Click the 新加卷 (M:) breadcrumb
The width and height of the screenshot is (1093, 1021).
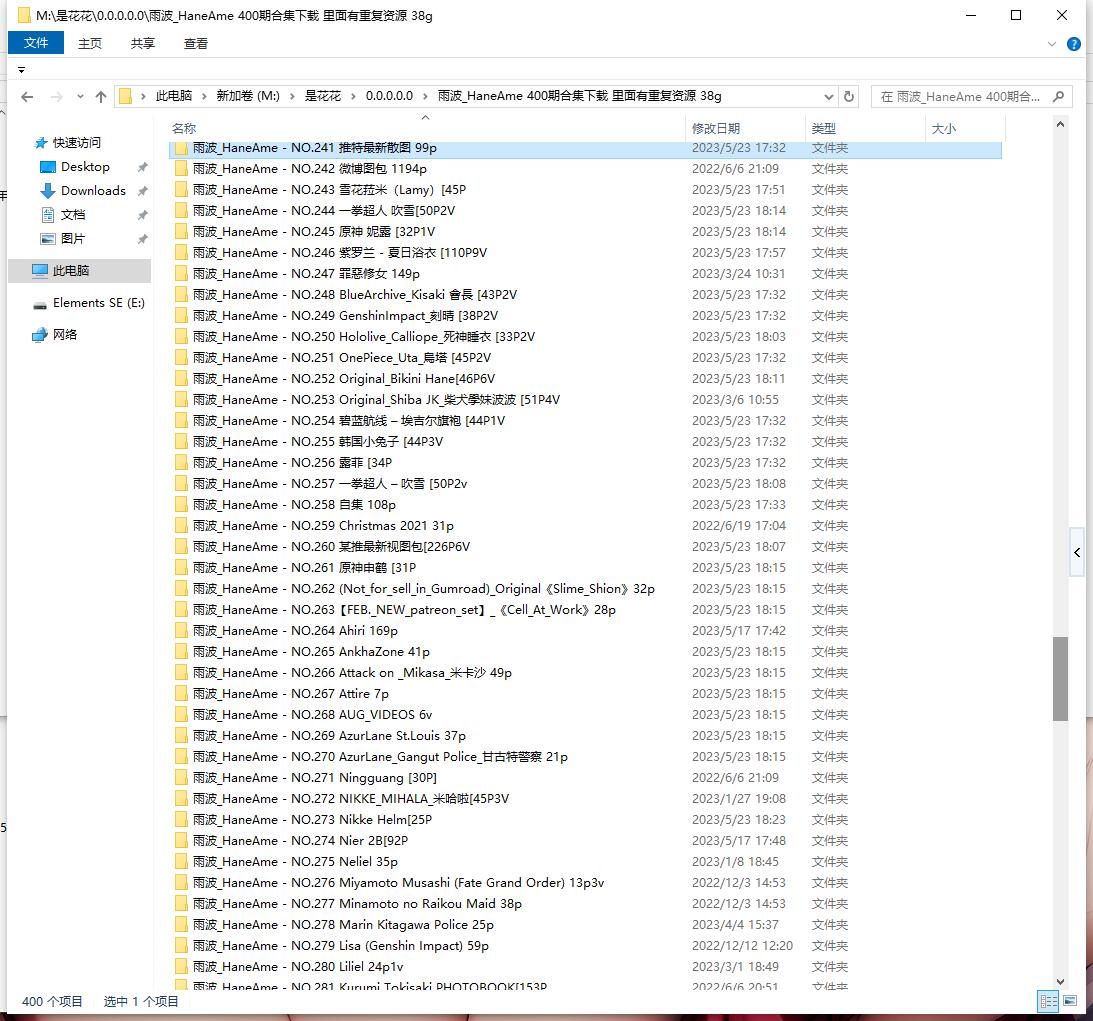click(248, 96)
